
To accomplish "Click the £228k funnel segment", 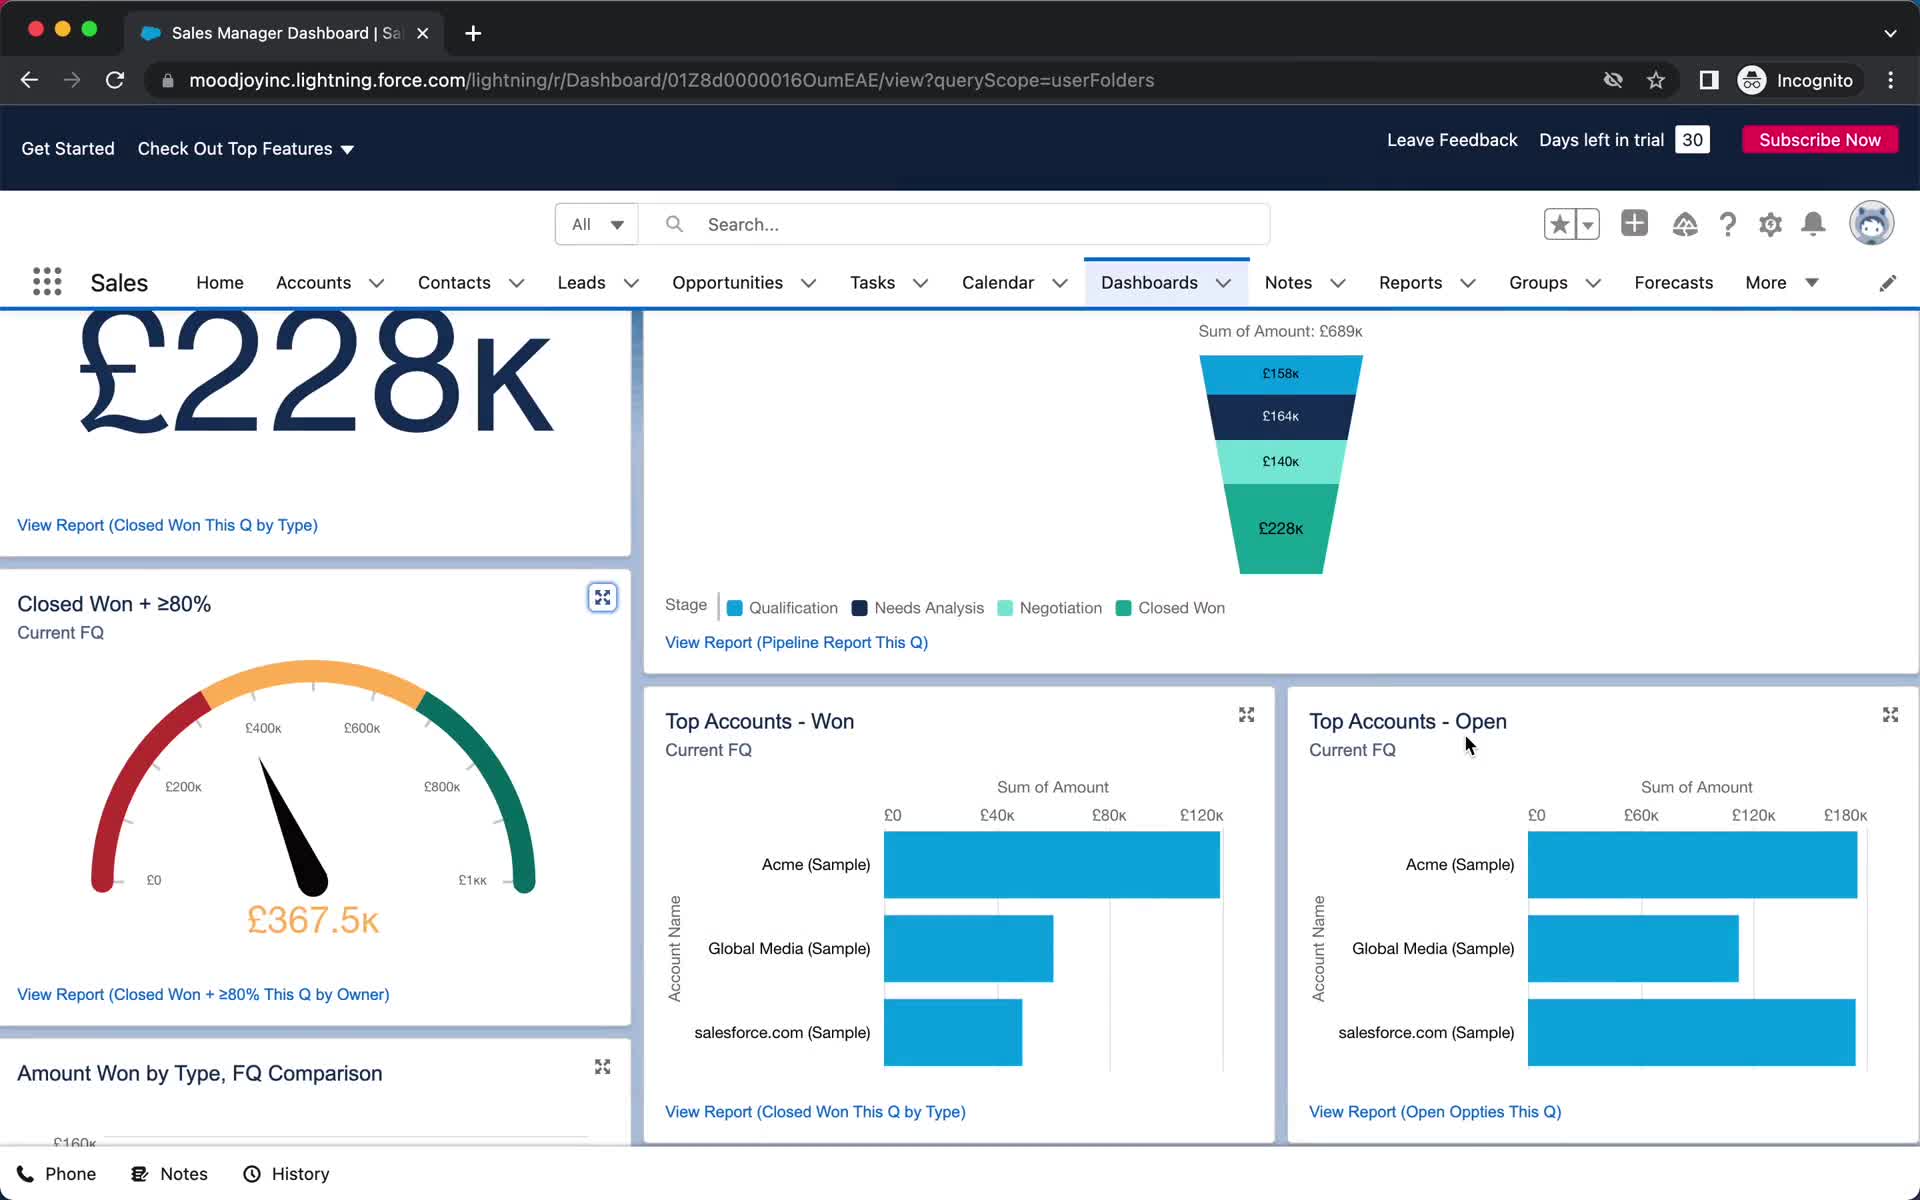I will [1281, 529].
